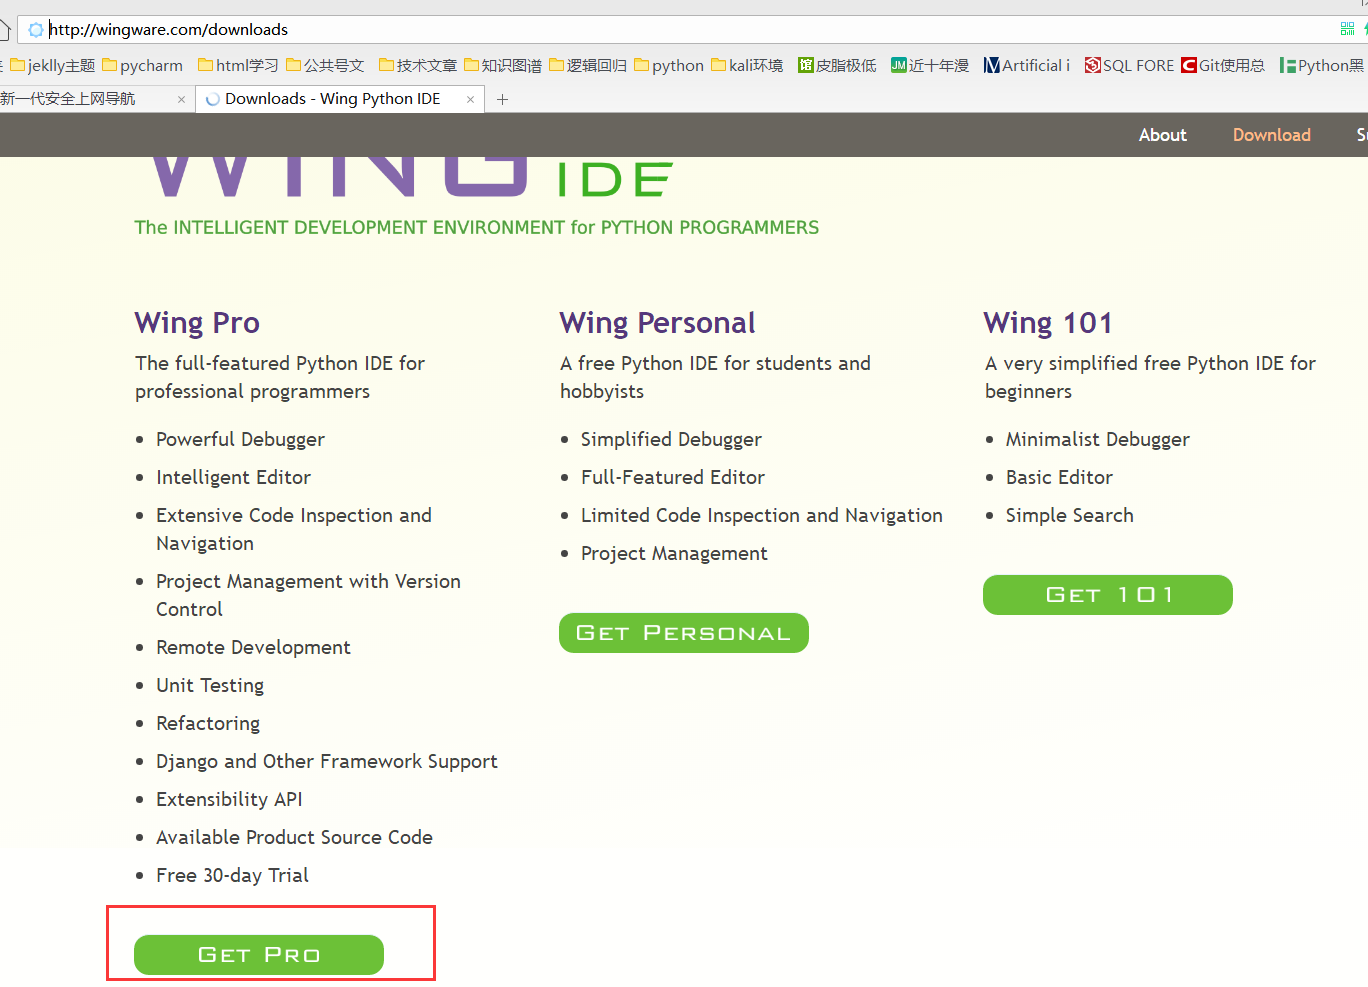Image resolution: width=1368 pixels, height=987 pixels.
Task: Open the Artificial i bookmark
Action: [x=1027, y=66]
